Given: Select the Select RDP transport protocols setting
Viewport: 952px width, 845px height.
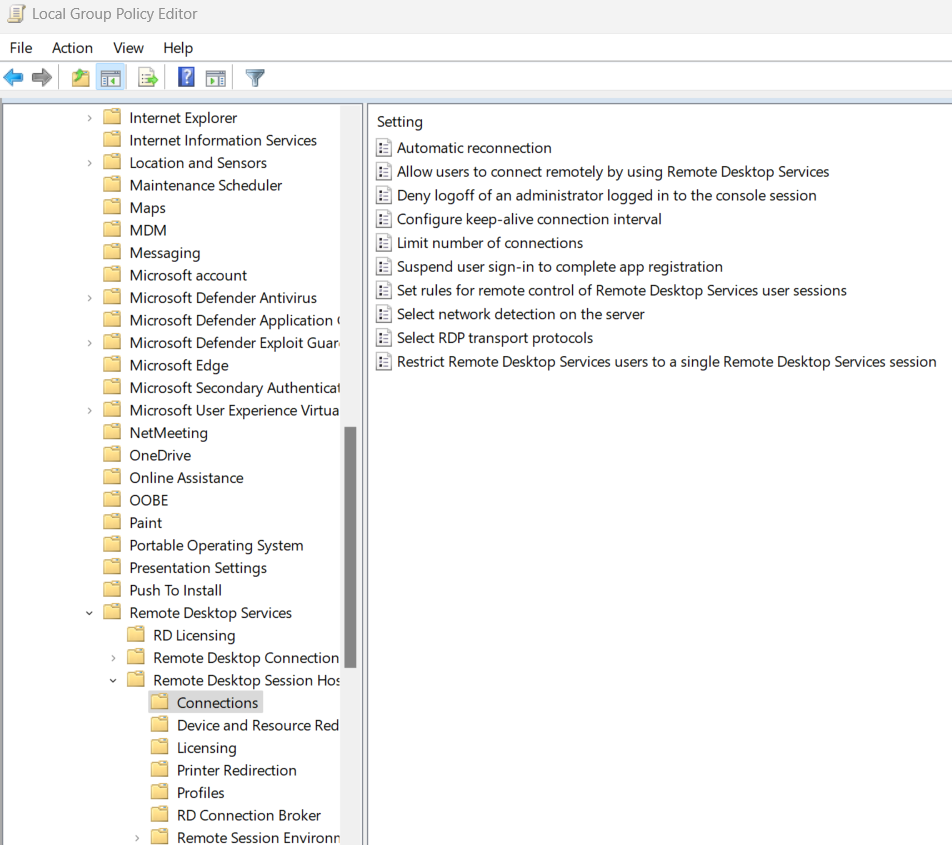Looking at the screenshot, I should (495, 338).
